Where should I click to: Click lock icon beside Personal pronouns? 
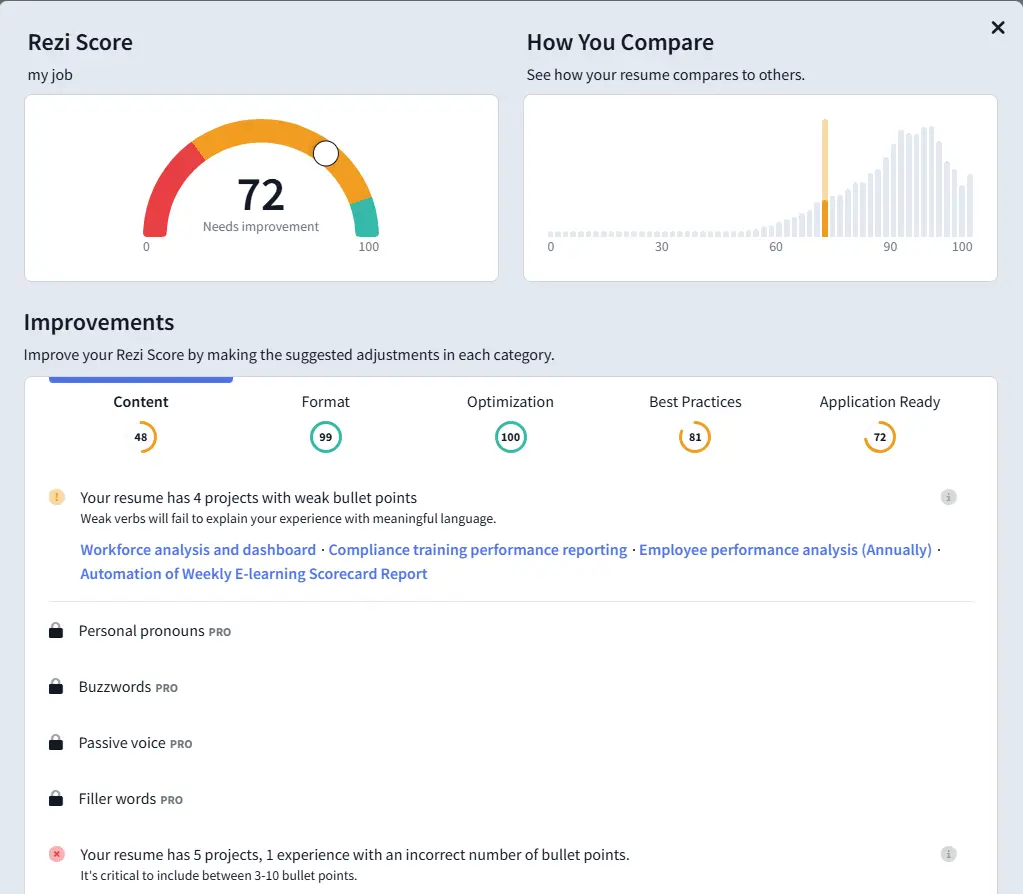[x=56, y=630]
